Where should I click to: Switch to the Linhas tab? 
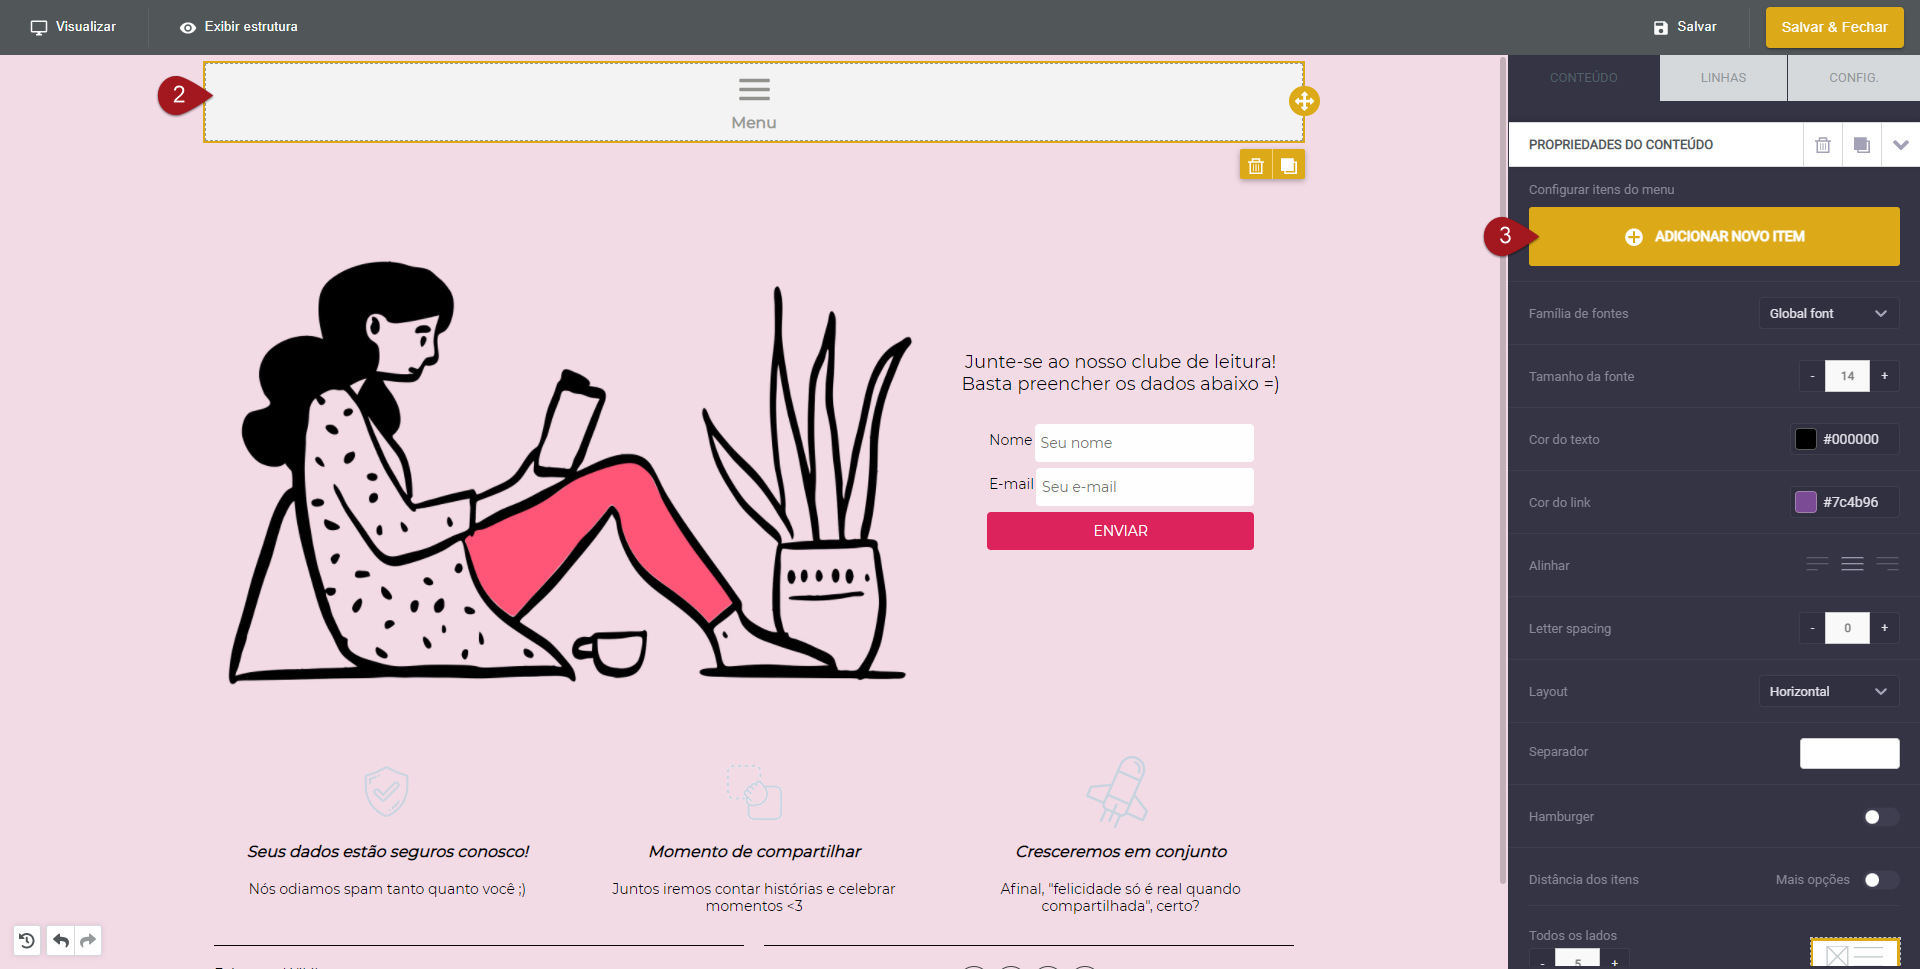(1723, 78)
